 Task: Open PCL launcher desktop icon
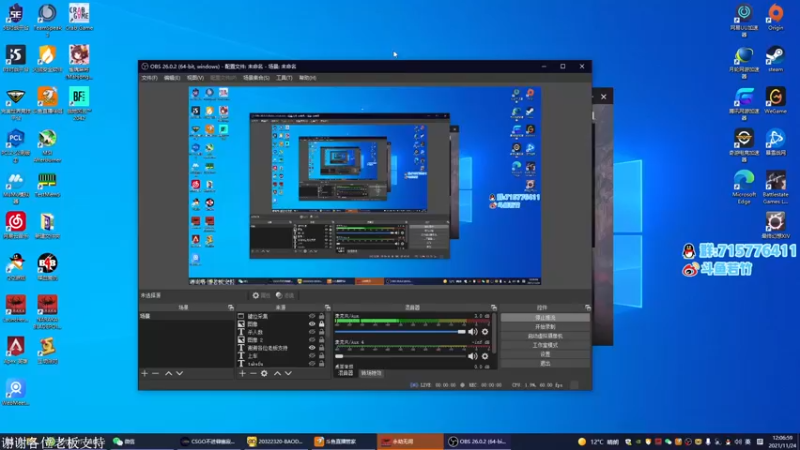point(16,146)
